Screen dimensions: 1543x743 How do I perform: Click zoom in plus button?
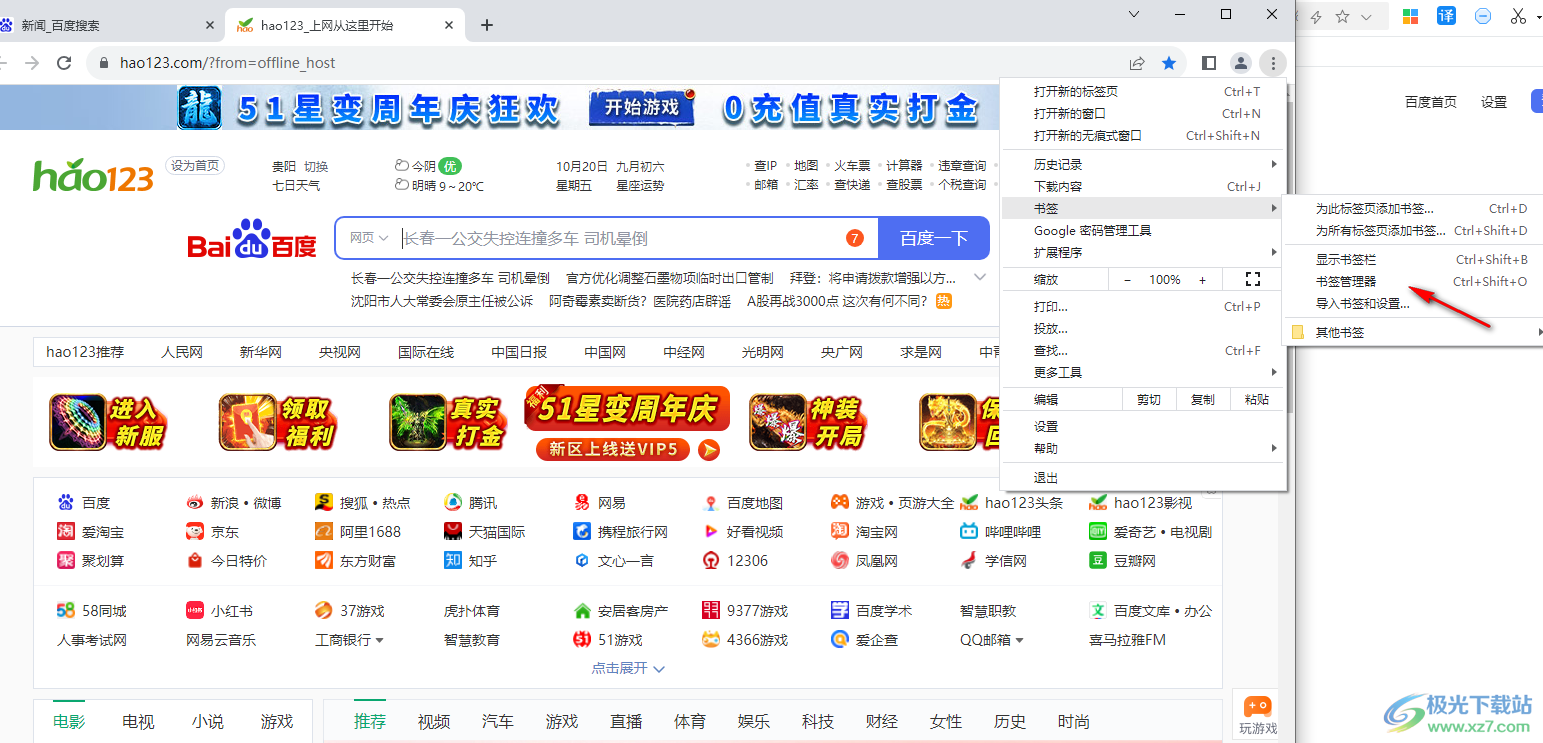1203,280
